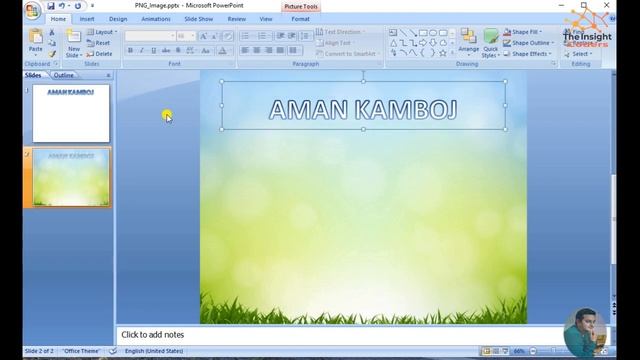640x360 pixels.
Task: Open the Shape Outline dropdown
Action: point(529,43)
